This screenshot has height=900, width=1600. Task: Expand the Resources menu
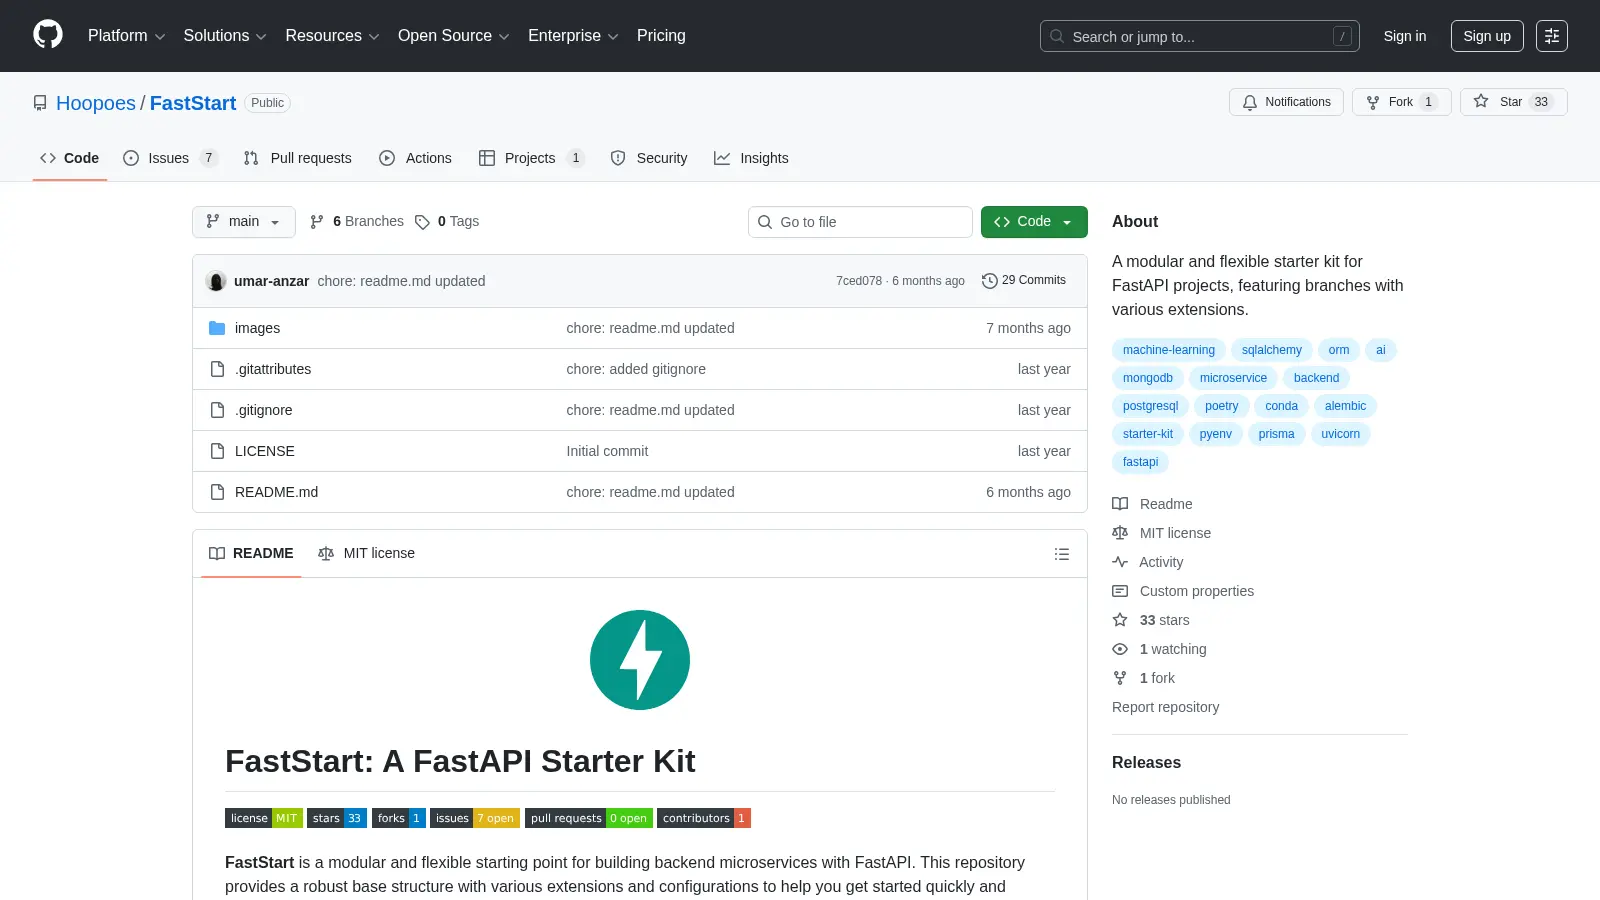coord(332,36)
